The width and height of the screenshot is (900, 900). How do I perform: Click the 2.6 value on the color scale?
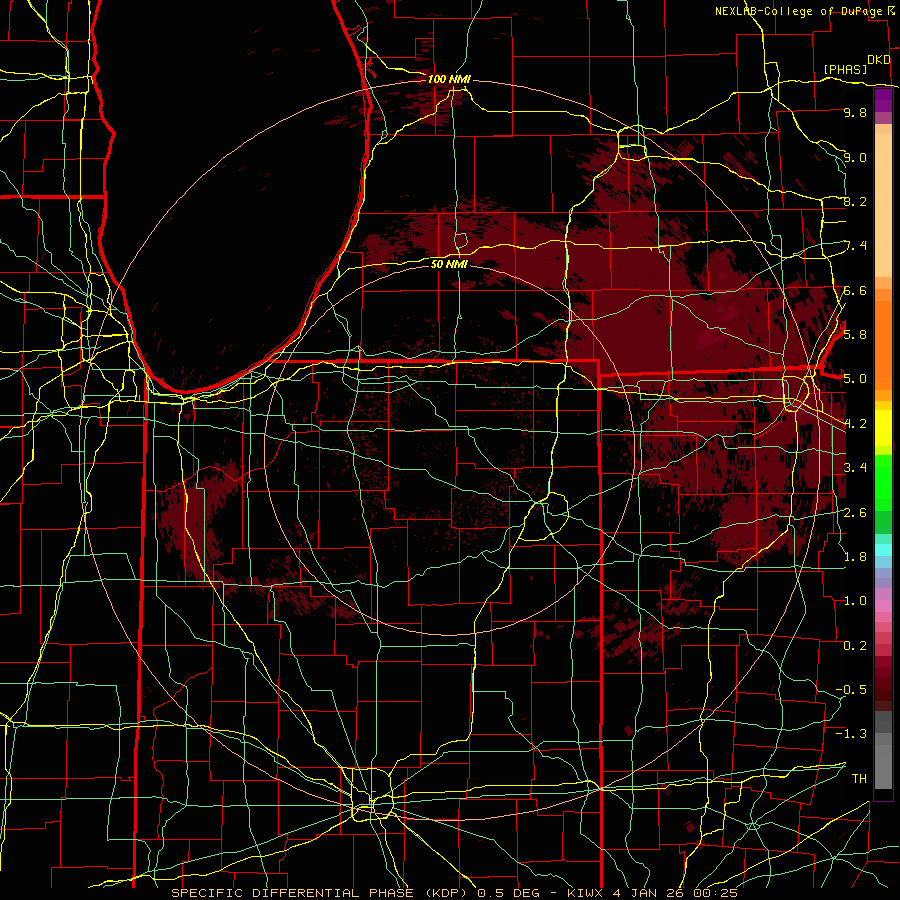855,512
